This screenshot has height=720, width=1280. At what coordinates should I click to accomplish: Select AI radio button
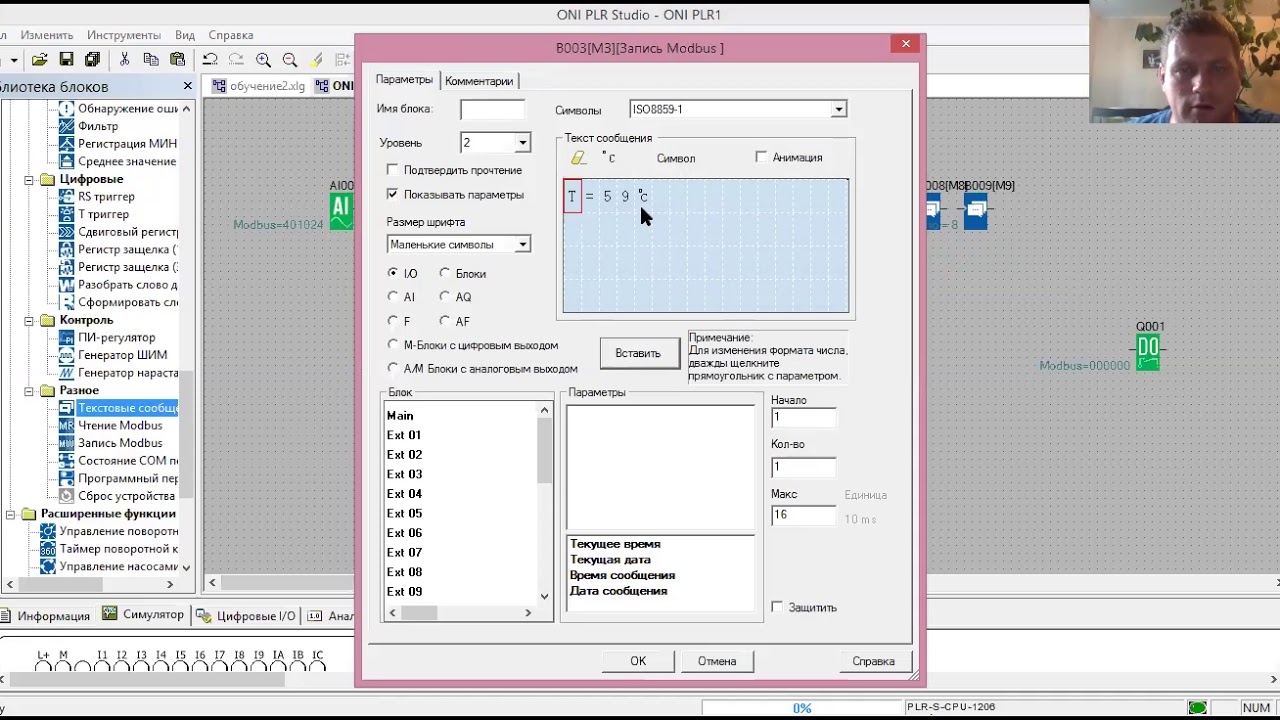393,297
